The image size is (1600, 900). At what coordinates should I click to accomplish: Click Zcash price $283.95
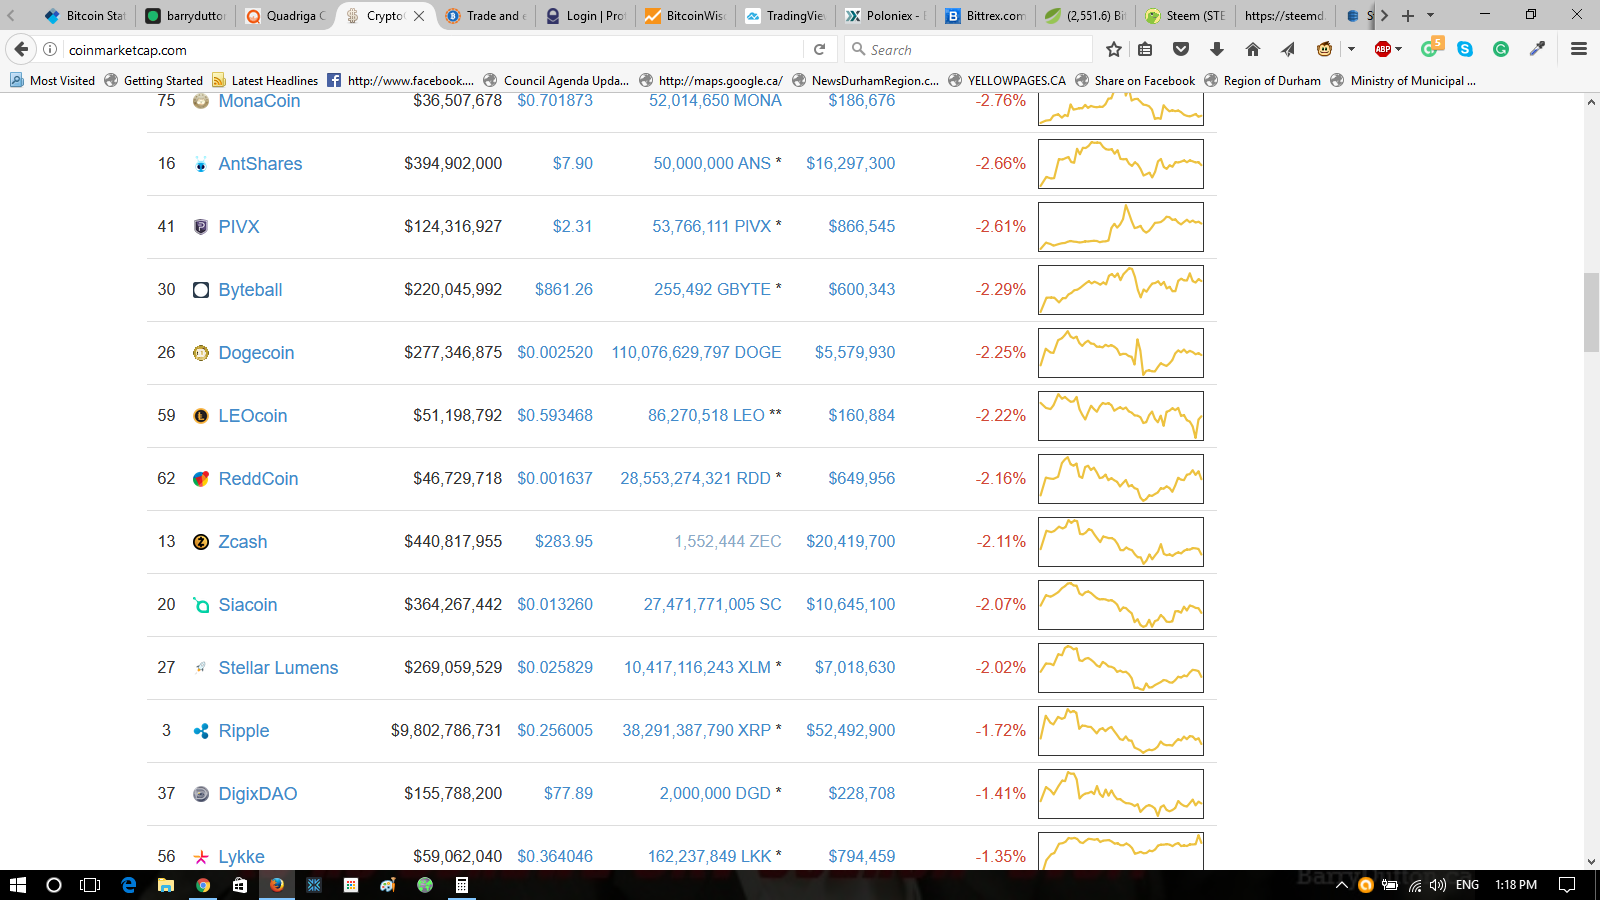(564, 542)
